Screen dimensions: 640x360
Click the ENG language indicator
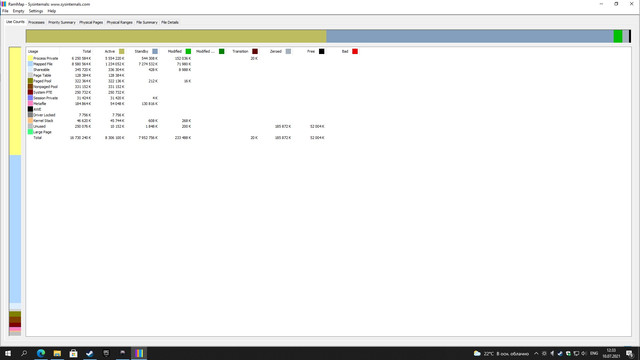pyautogui.click(x=594, y=353)
